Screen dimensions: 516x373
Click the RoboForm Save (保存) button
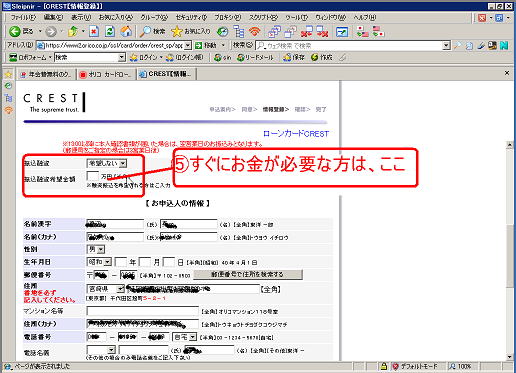click(x=294, y=57)
